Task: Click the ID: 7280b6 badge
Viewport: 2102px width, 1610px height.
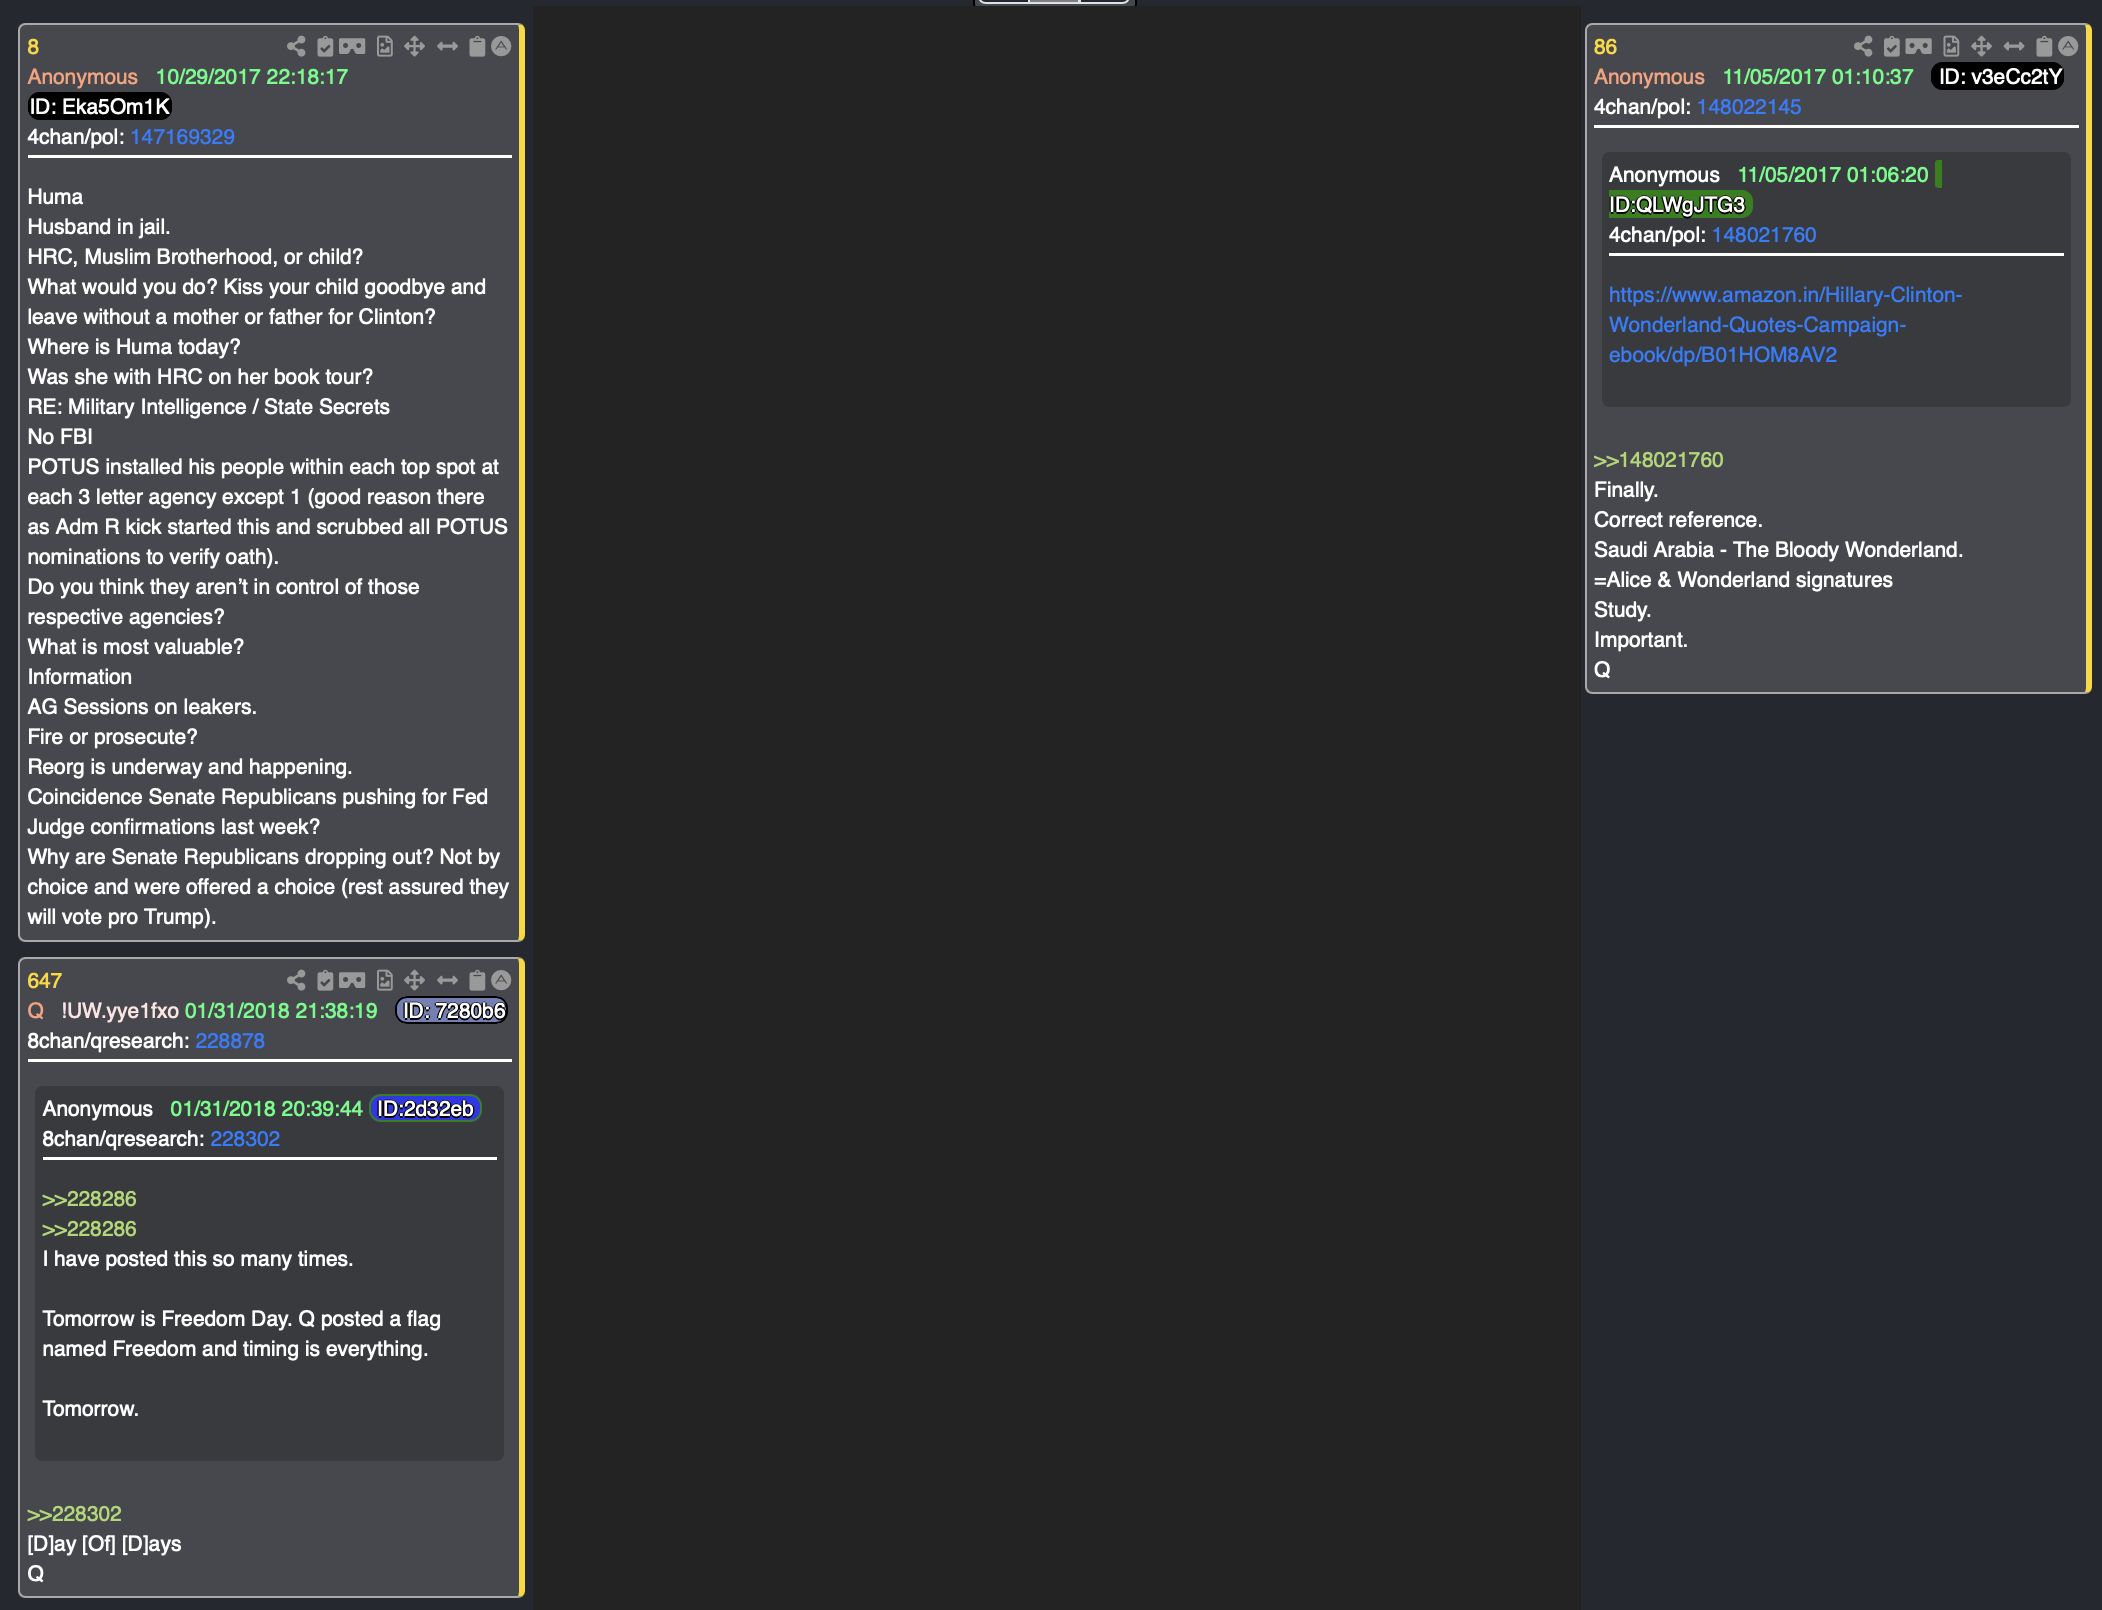Action: coord(452,1011)
